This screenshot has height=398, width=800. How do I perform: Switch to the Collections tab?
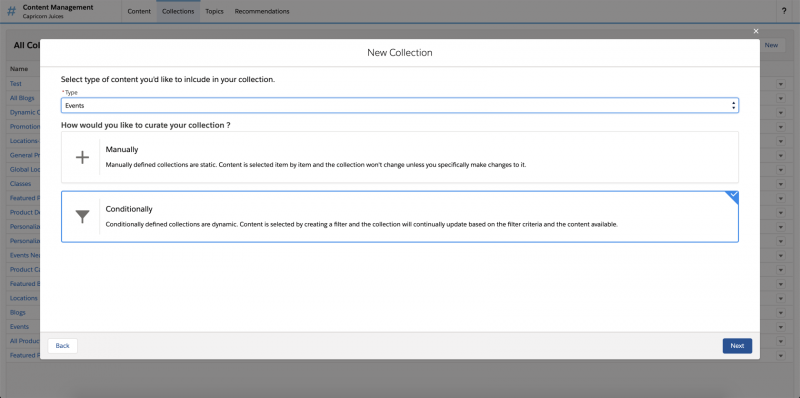[x=178, y=11]
